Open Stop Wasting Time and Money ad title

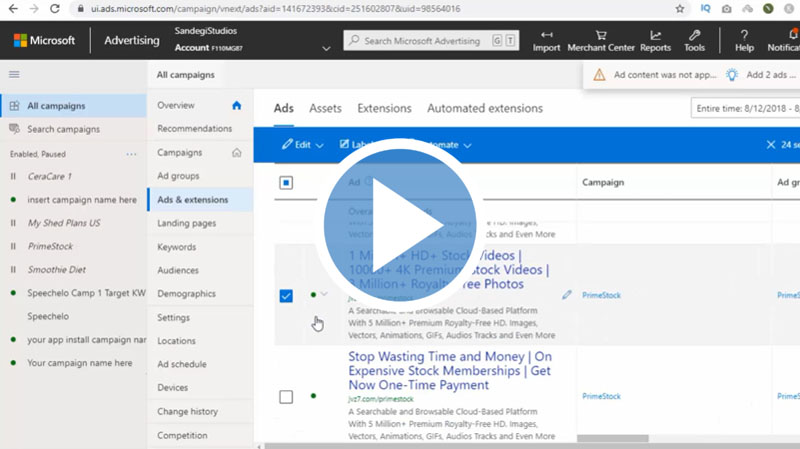tap(449, 370)
